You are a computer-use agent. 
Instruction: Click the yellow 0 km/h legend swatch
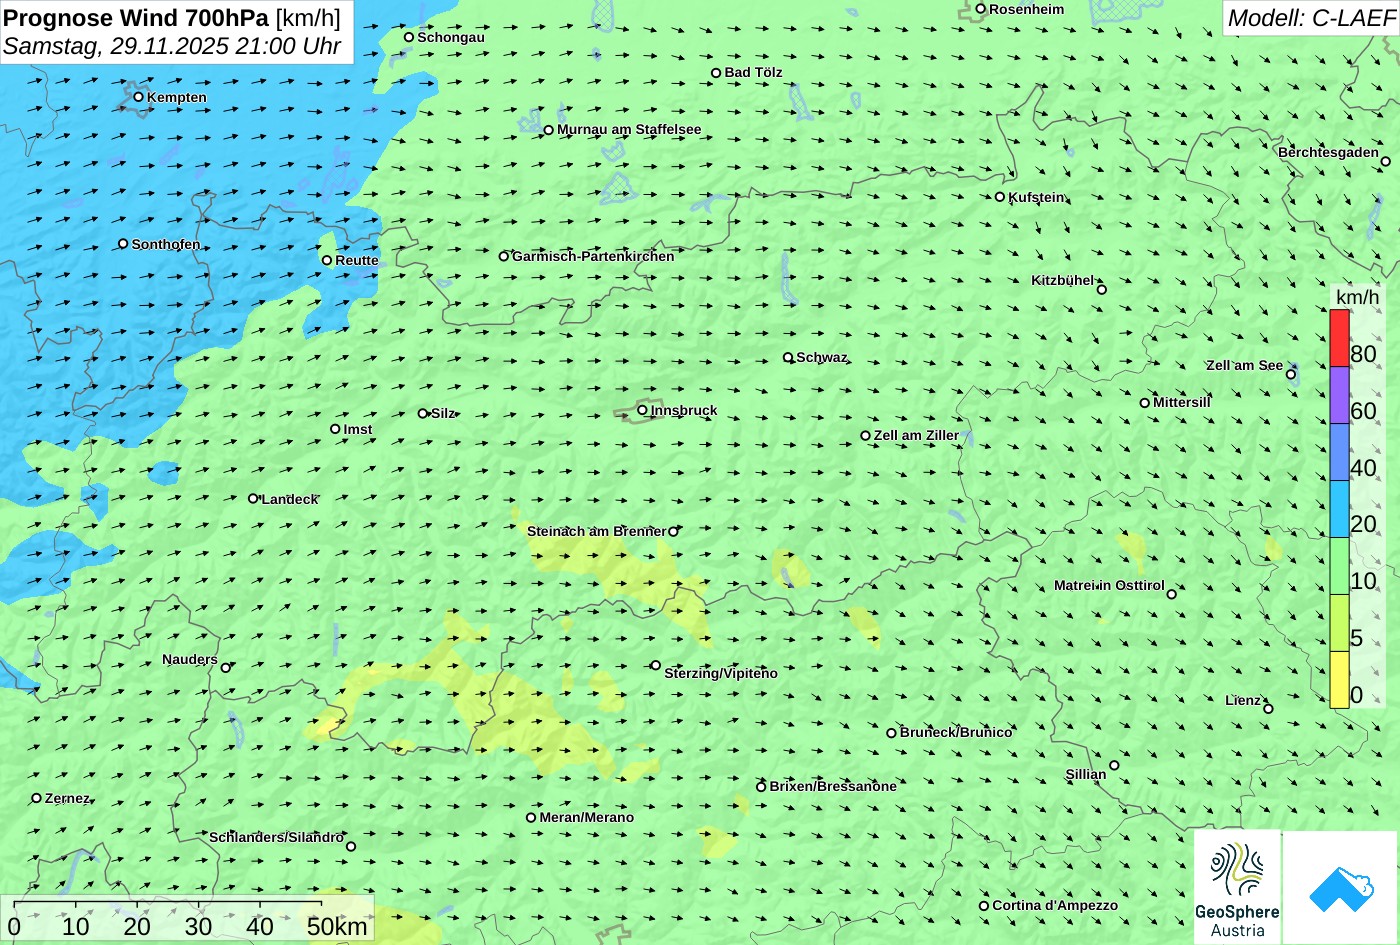[x=1339, y=680]
